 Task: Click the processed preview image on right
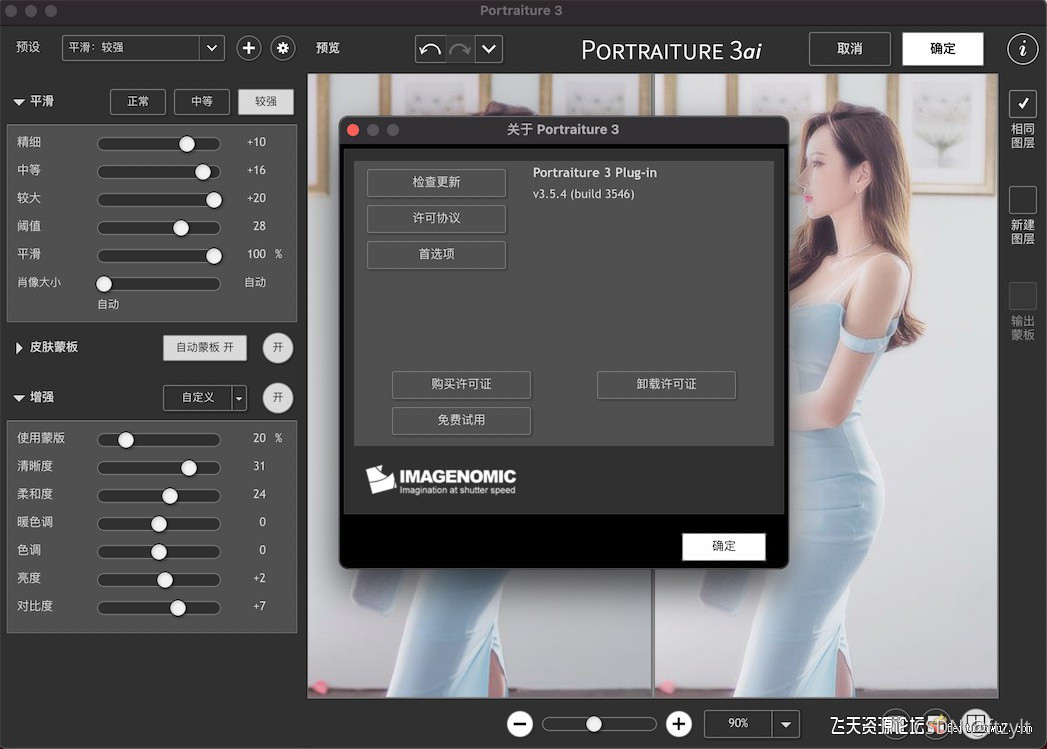tap(825, 385)
